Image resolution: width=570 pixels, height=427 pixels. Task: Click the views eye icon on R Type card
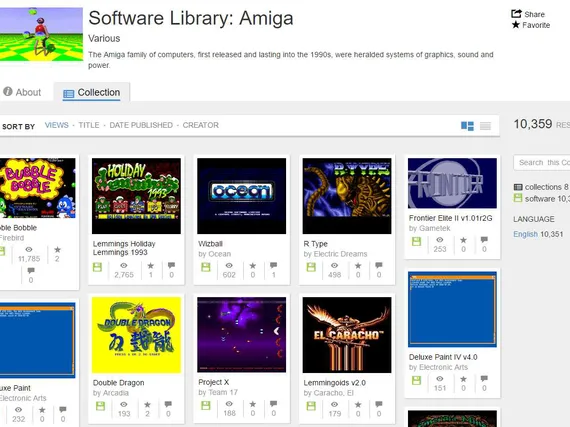click(x=334, y=266)
